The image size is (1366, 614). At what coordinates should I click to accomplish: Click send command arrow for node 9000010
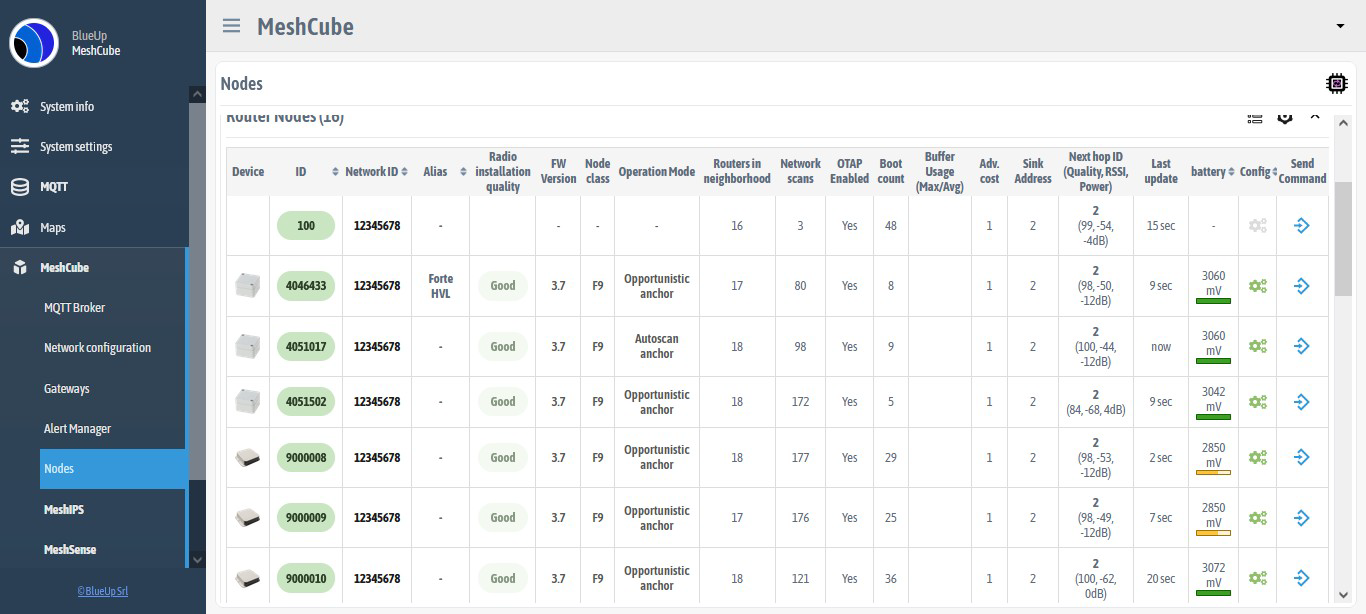pos(1301,578)
